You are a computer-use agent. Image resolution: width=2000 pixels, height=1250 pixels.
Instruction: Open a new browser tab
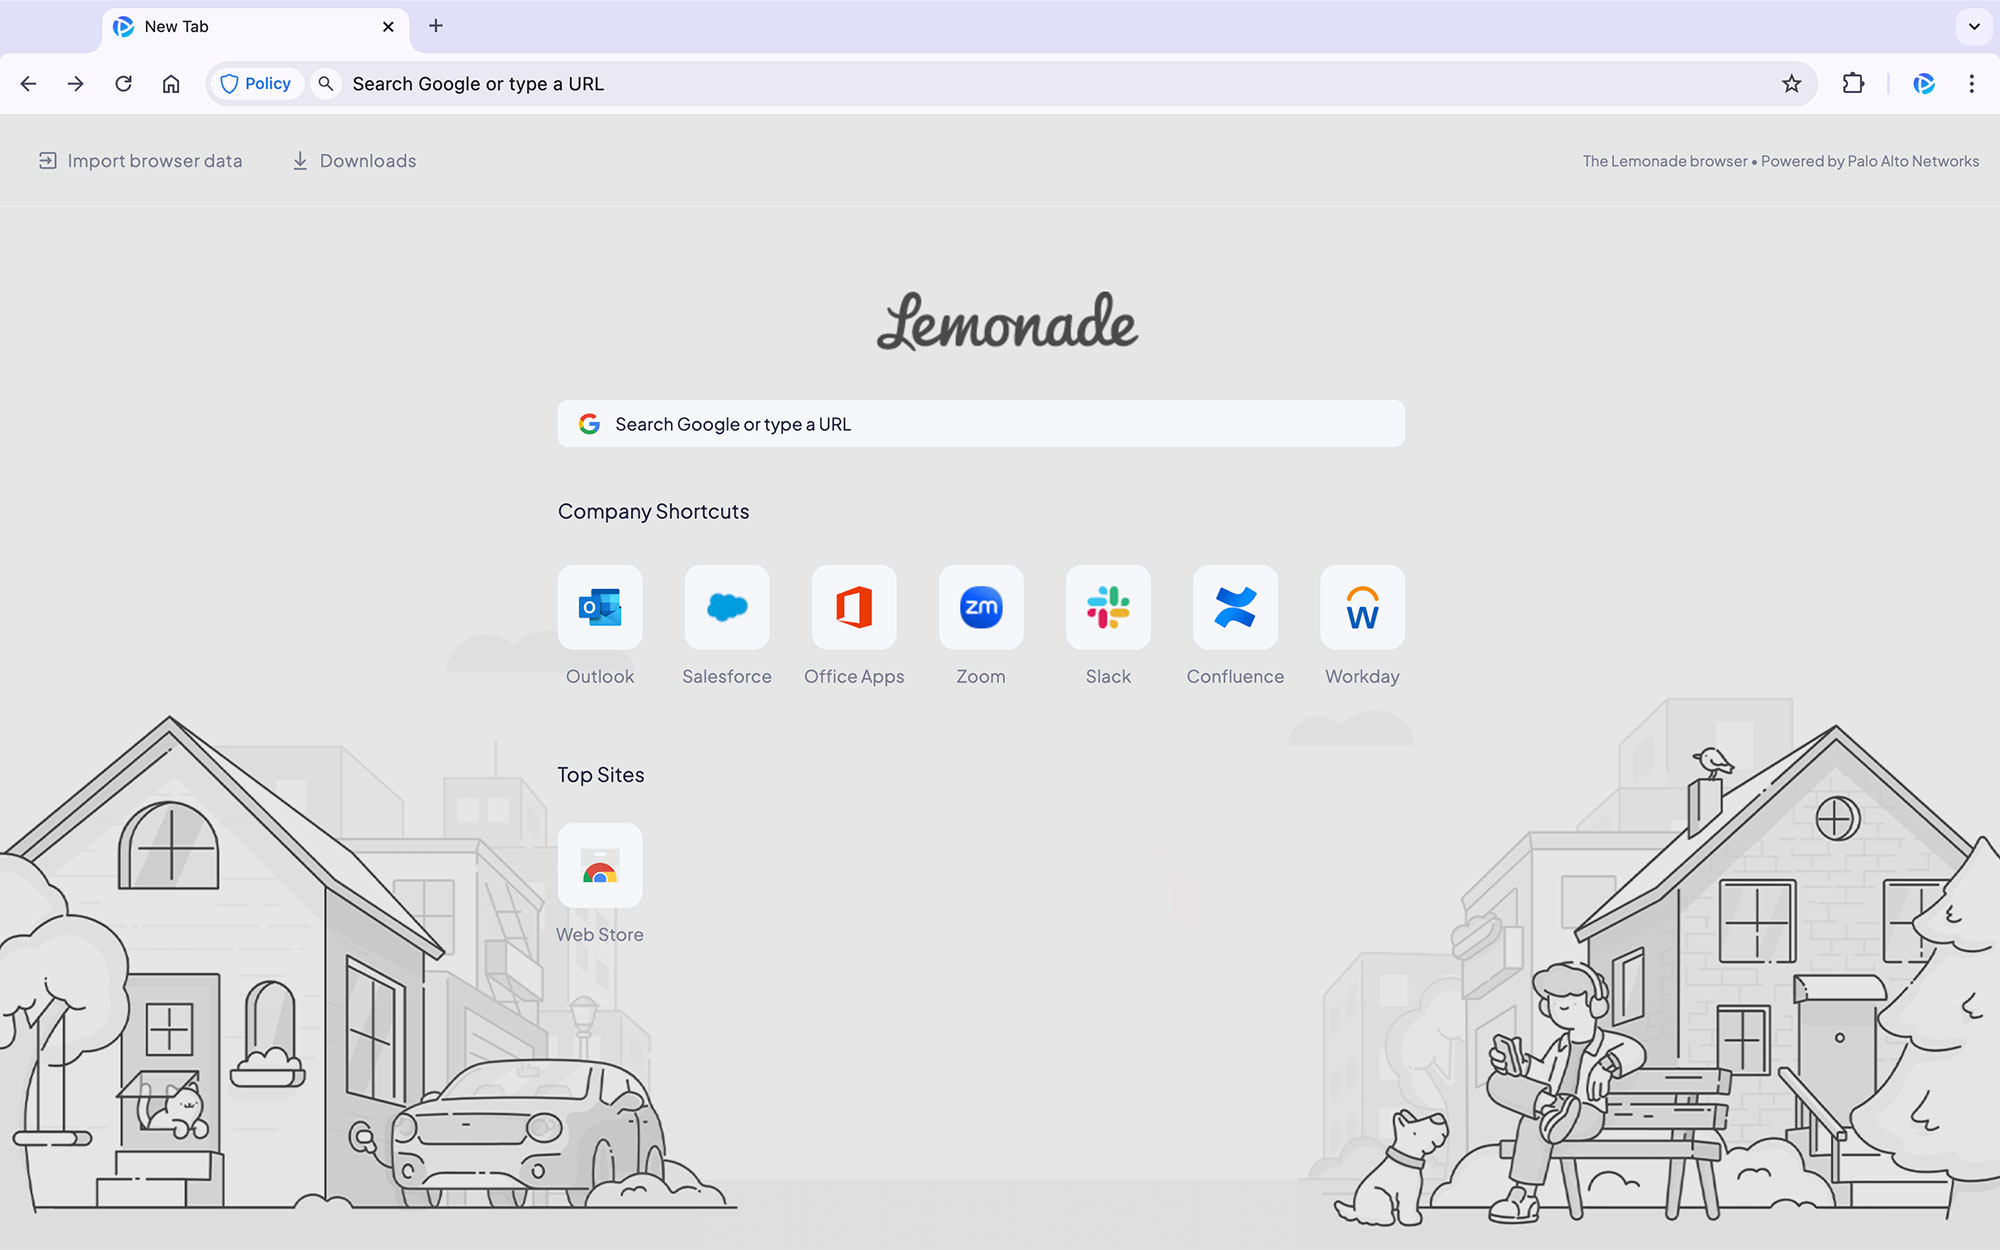coord(435,26)
